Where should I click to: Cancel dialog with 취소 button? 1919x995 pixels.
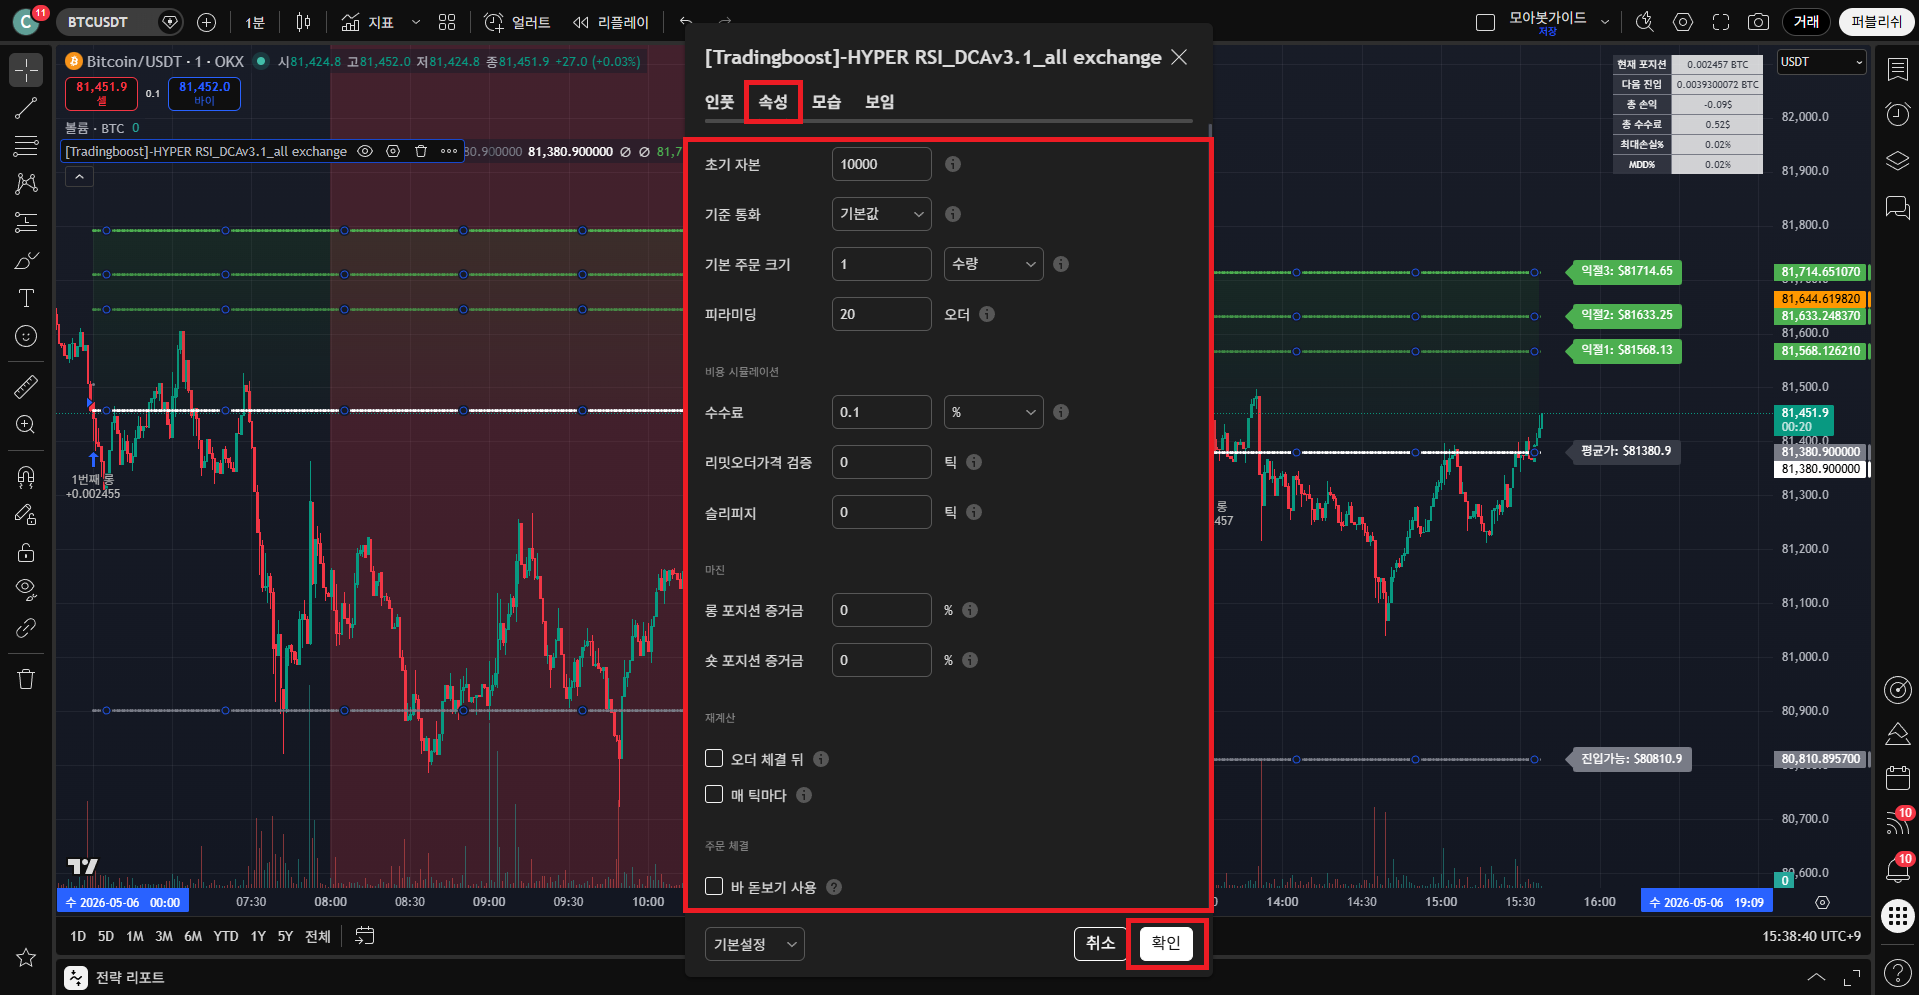click(1100, 943)
